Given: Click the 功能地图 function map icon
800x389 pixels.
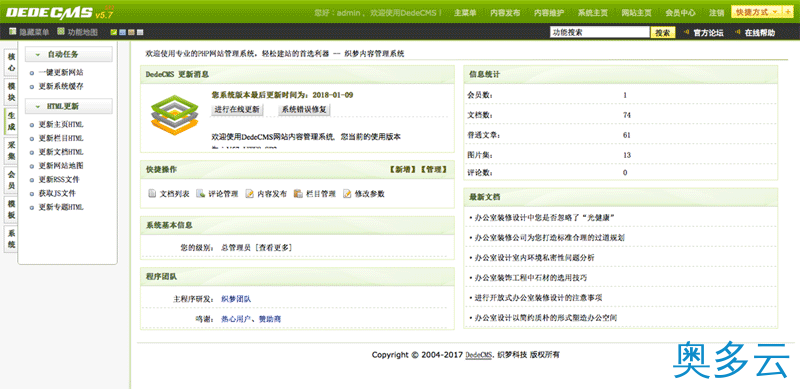Looking at the screenshot, I should point(61,32).
